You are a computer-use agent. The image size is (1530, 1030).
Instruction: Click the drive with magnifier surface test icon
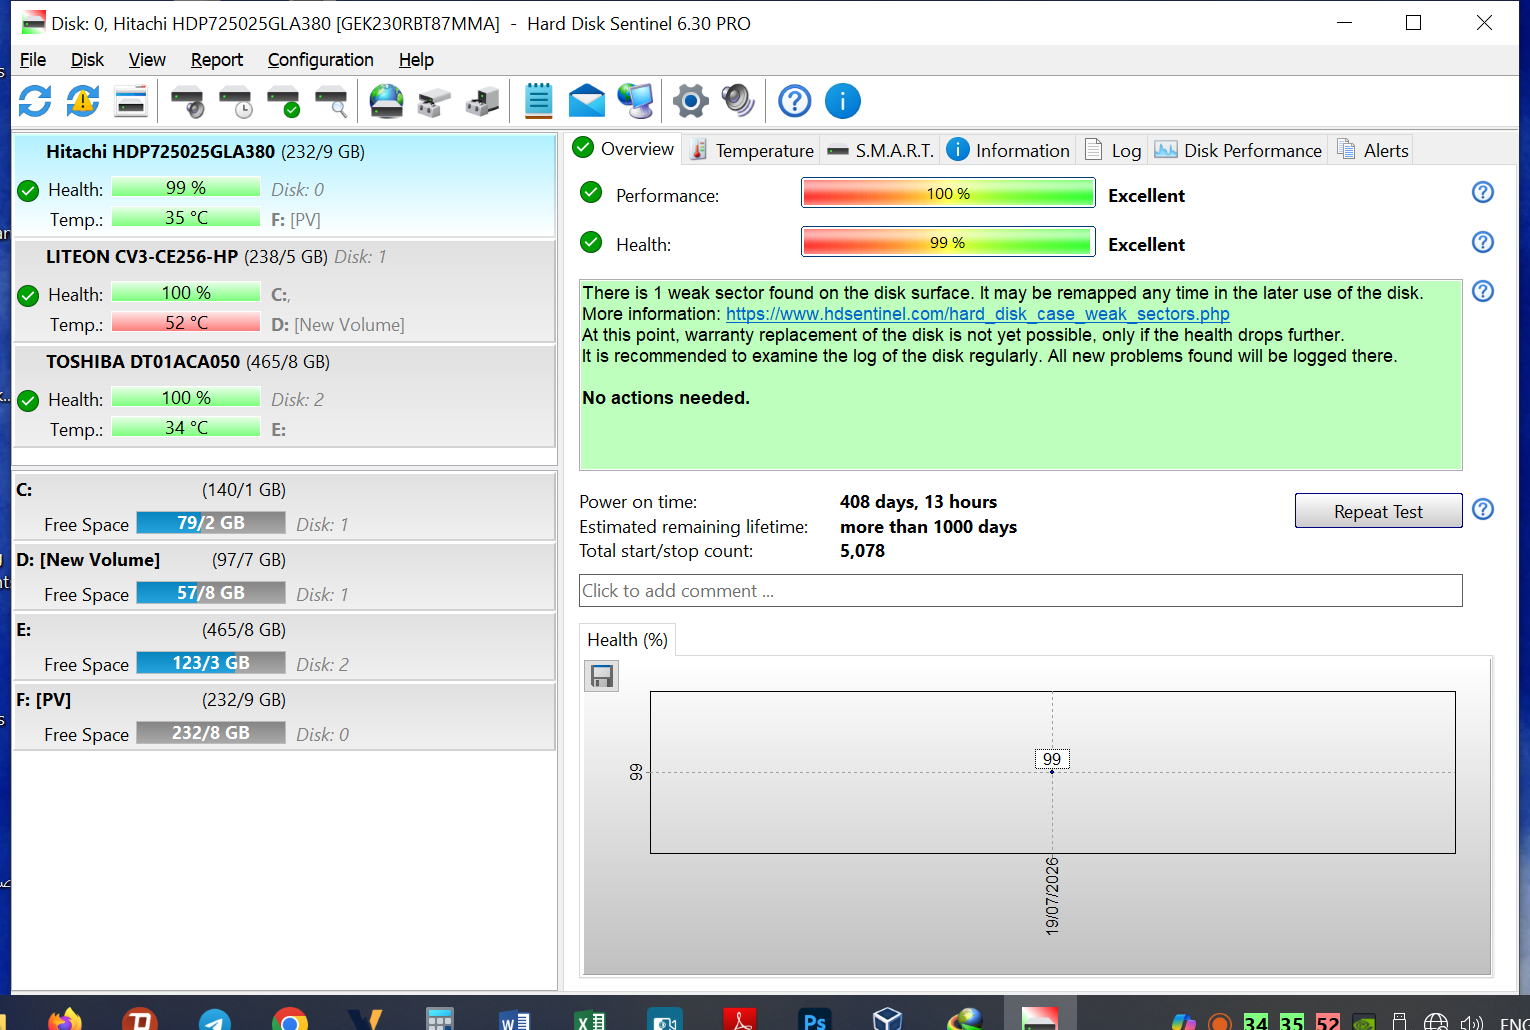[331, 101]
